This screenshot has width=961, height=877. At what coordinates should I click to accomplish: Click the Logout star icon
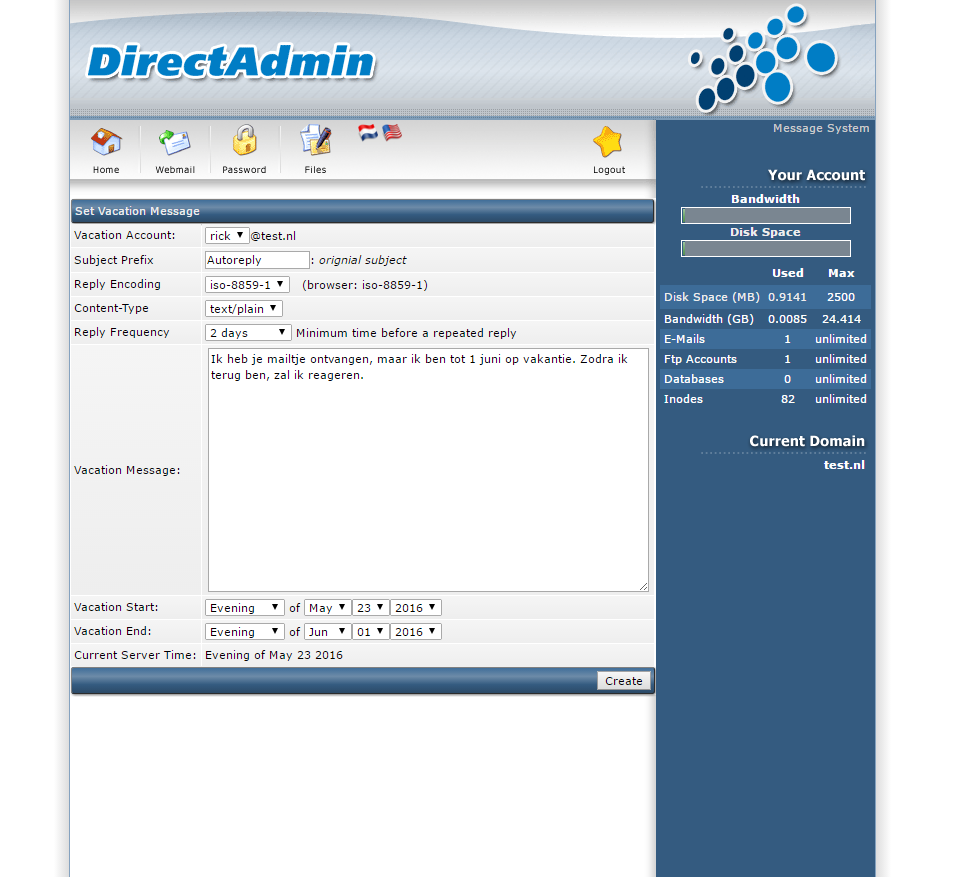[608, 143]
